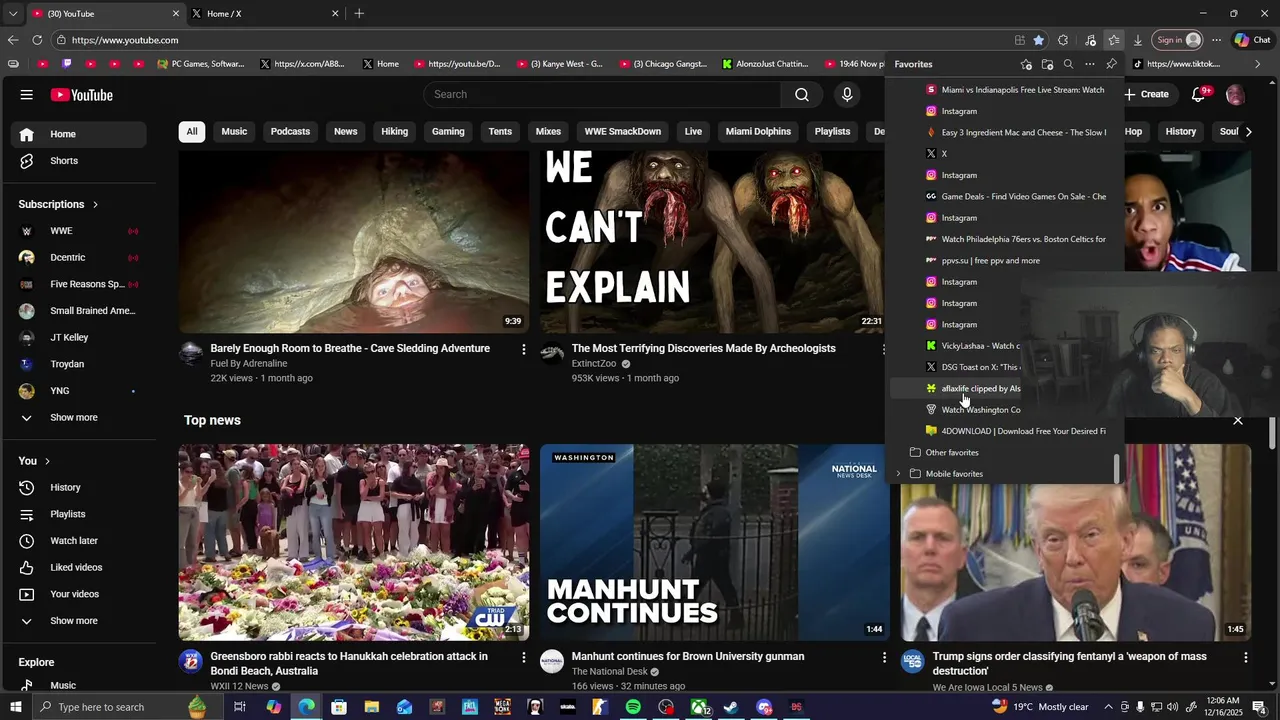1280x720 pixels.
Task: Open the YouTube hamburger guide menu
Action: [x=26, y=95]
